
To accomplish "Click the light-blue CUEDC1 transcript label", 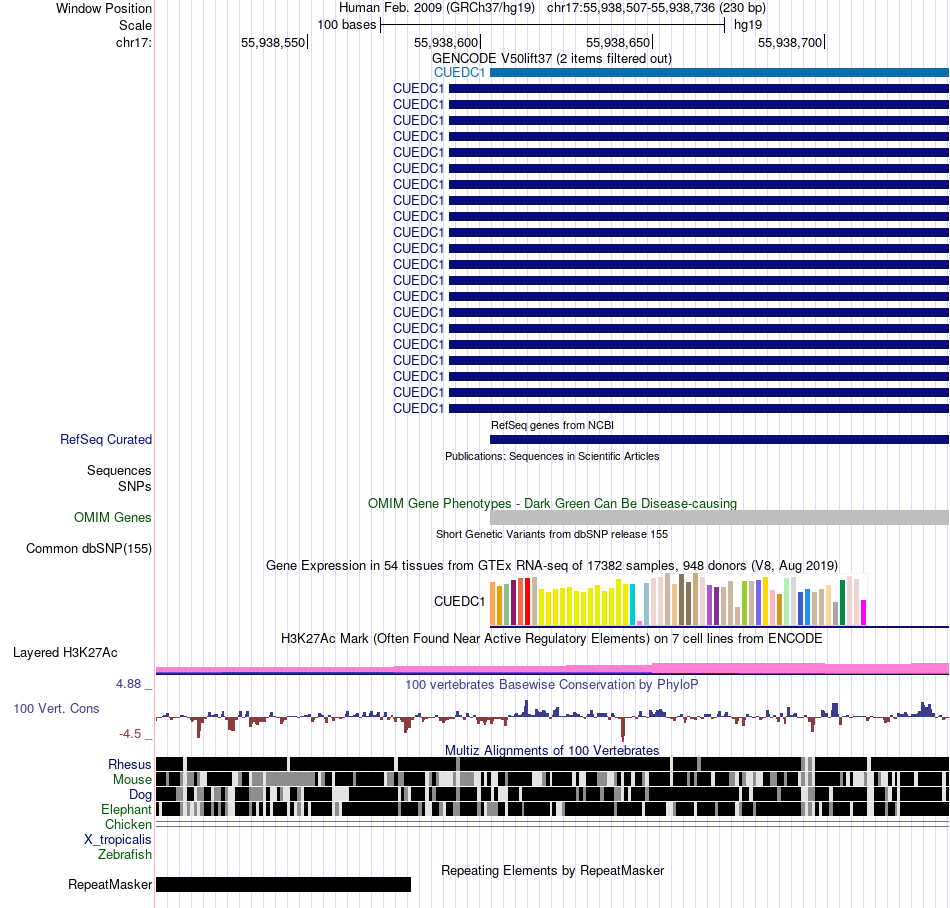I will tap(459, 73).
